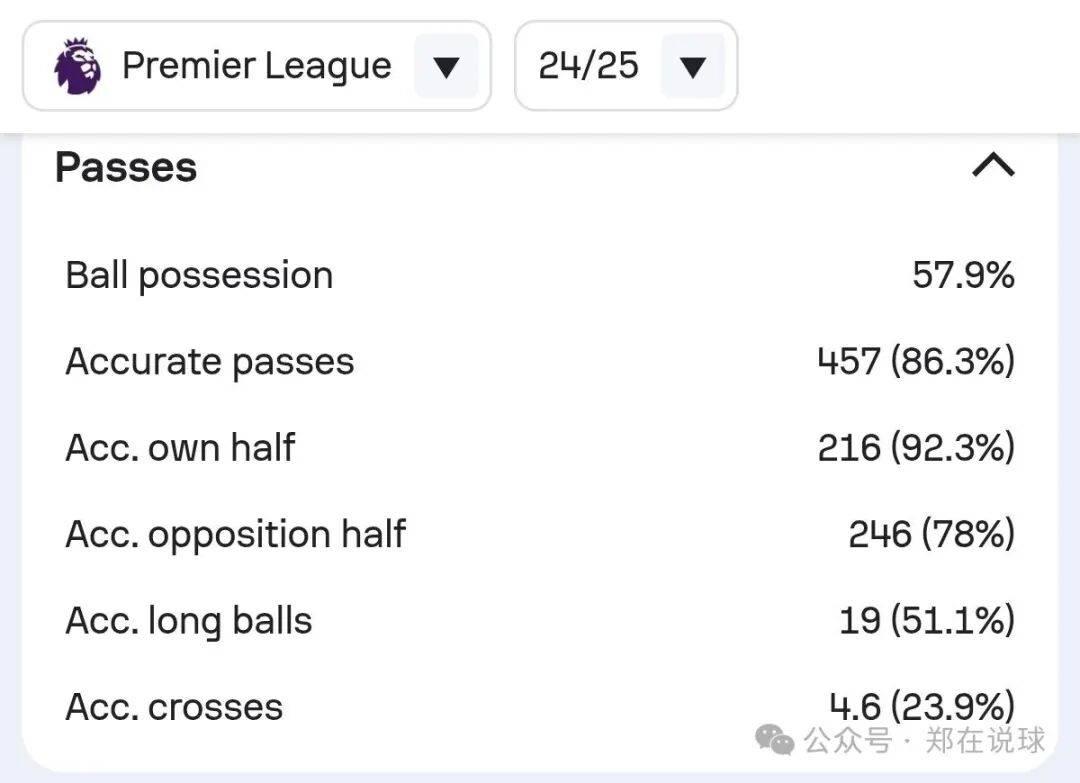Click the 457 (86.3%) passes value
This screenshot has height=783, width=1080.
pyautogui.click(x=915, y=361)
